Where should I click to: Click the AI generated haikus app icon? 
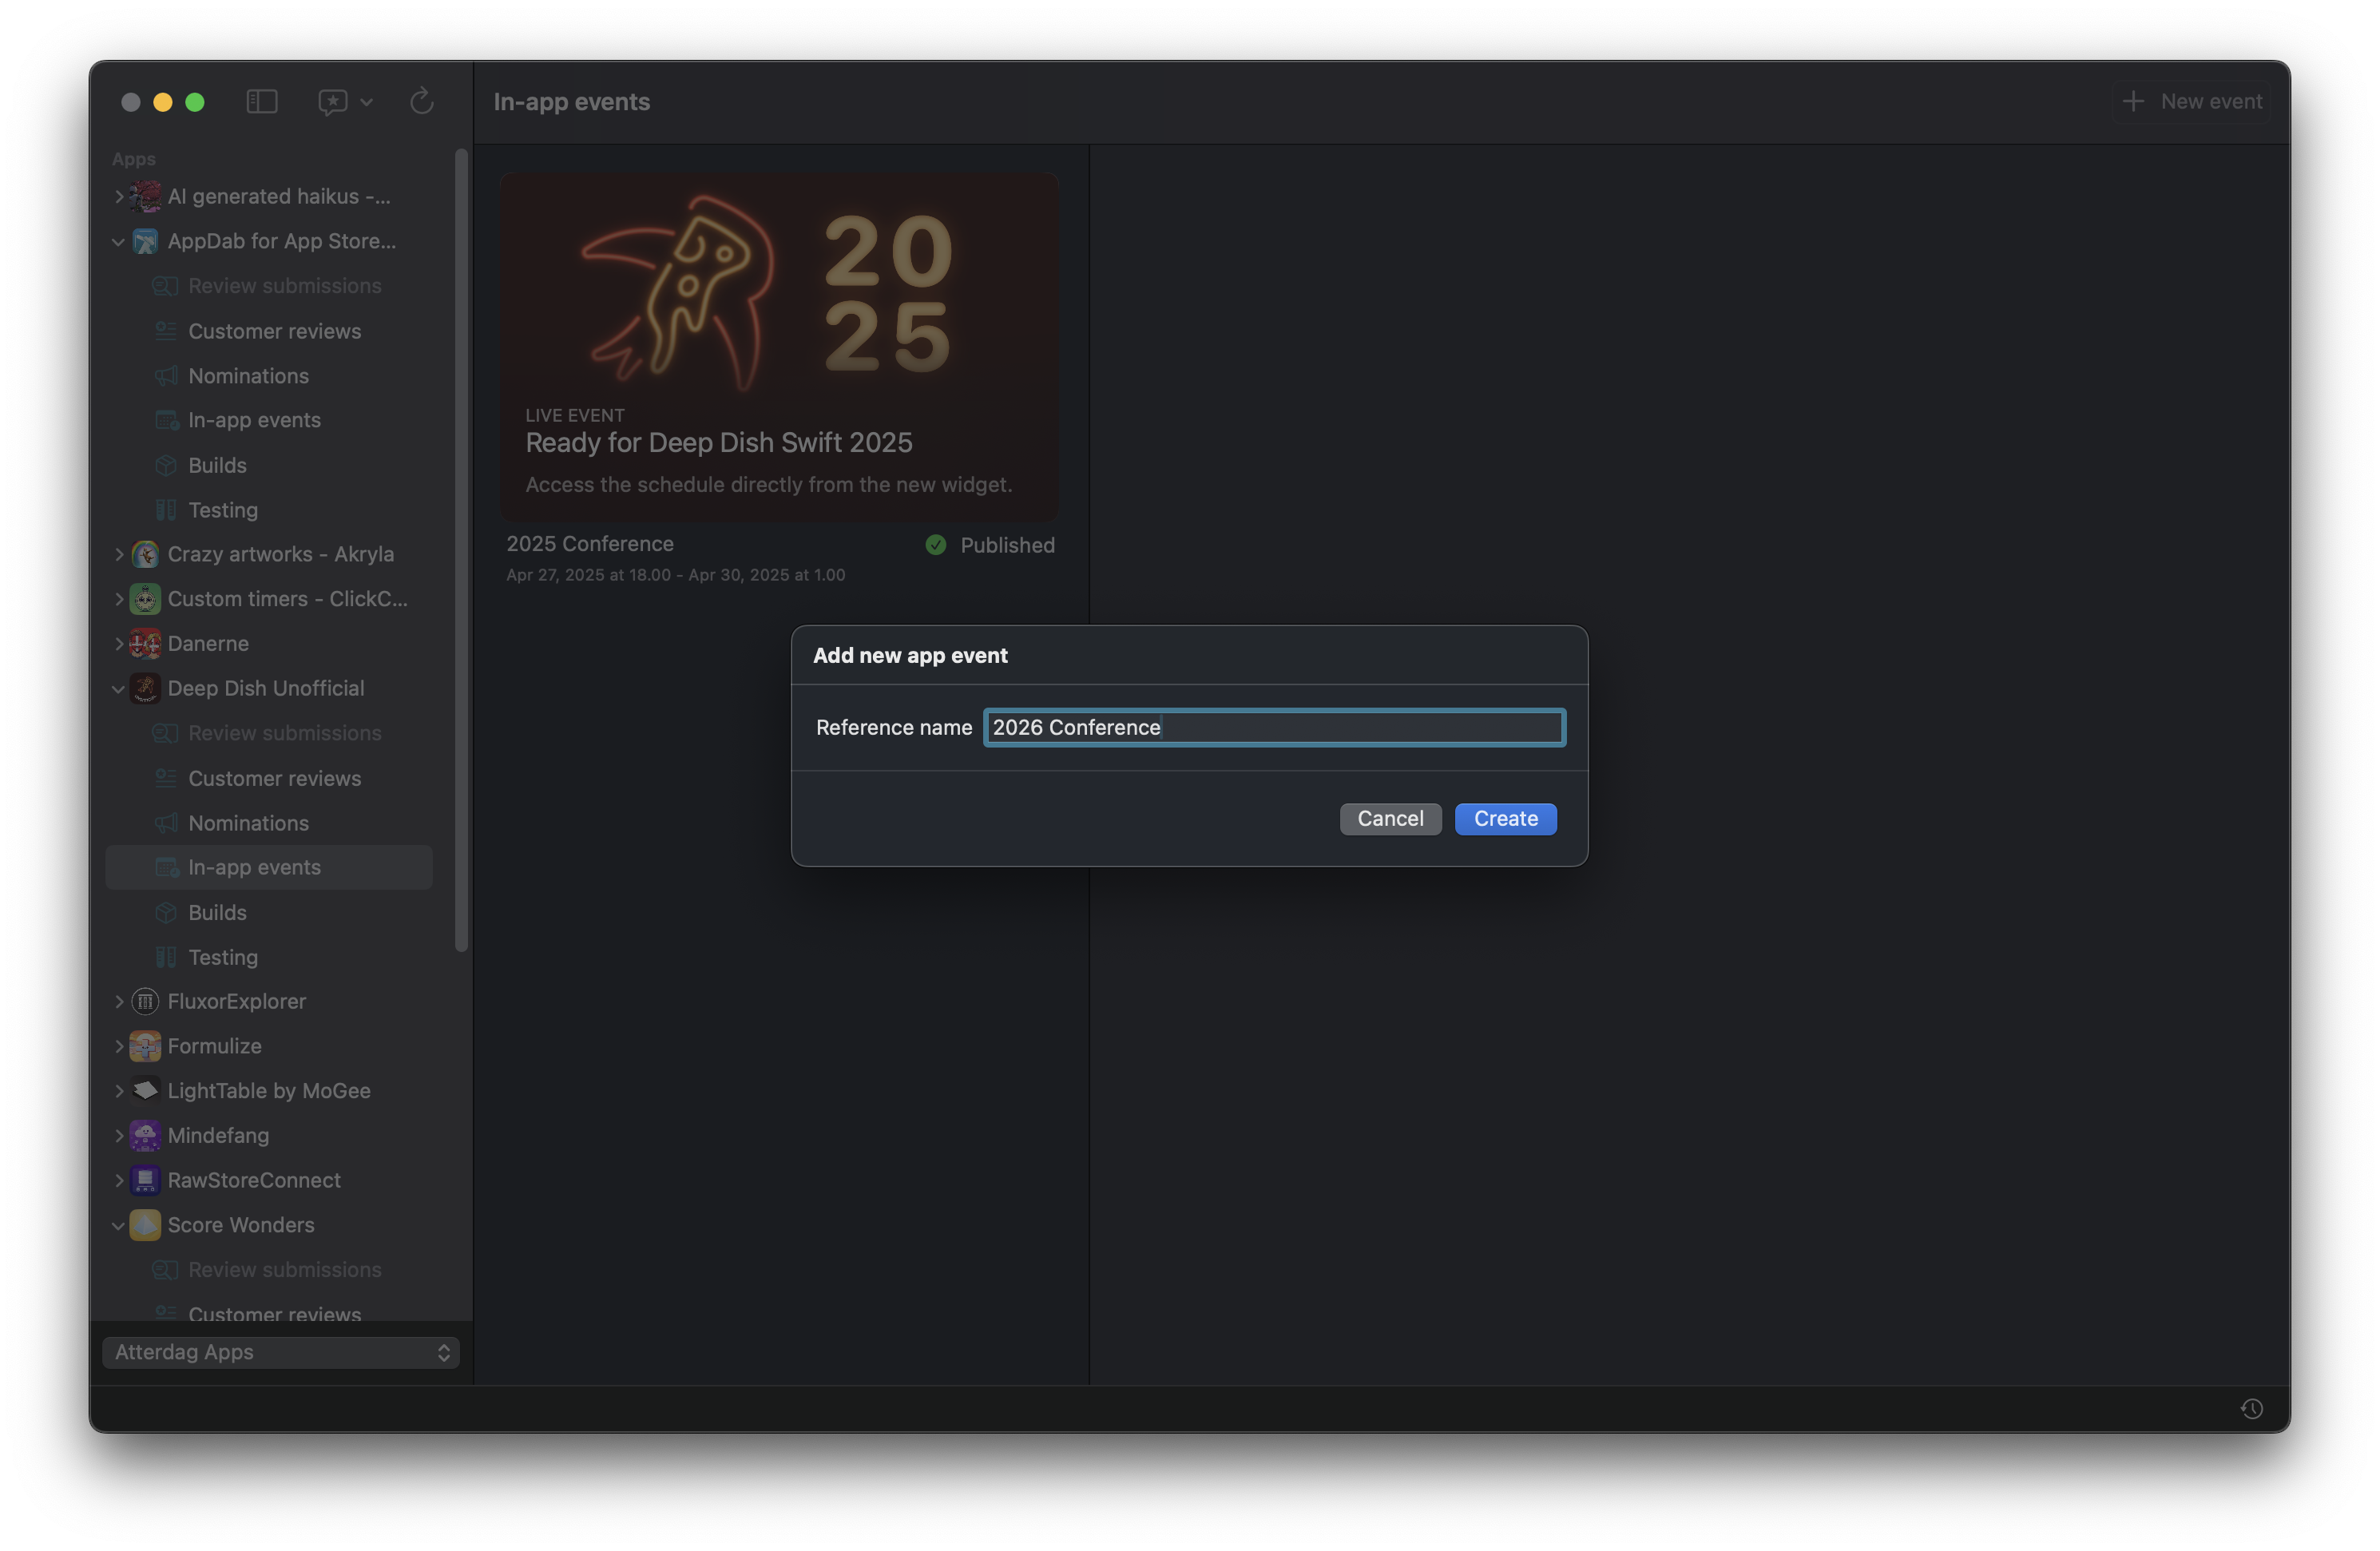[x=145, y=196]
